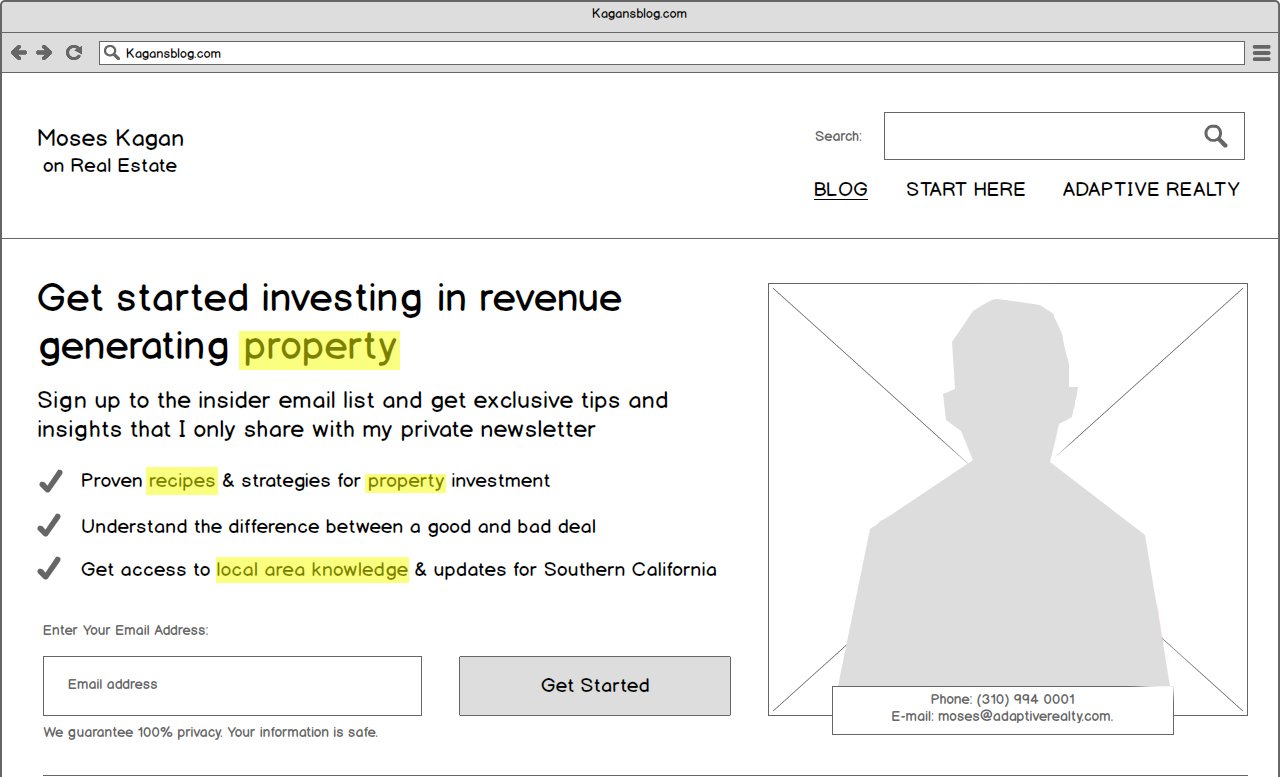The height and width of the screenshot is (777, 1280).
Task: Go to the START HERE page
Action: click(965, 189)
